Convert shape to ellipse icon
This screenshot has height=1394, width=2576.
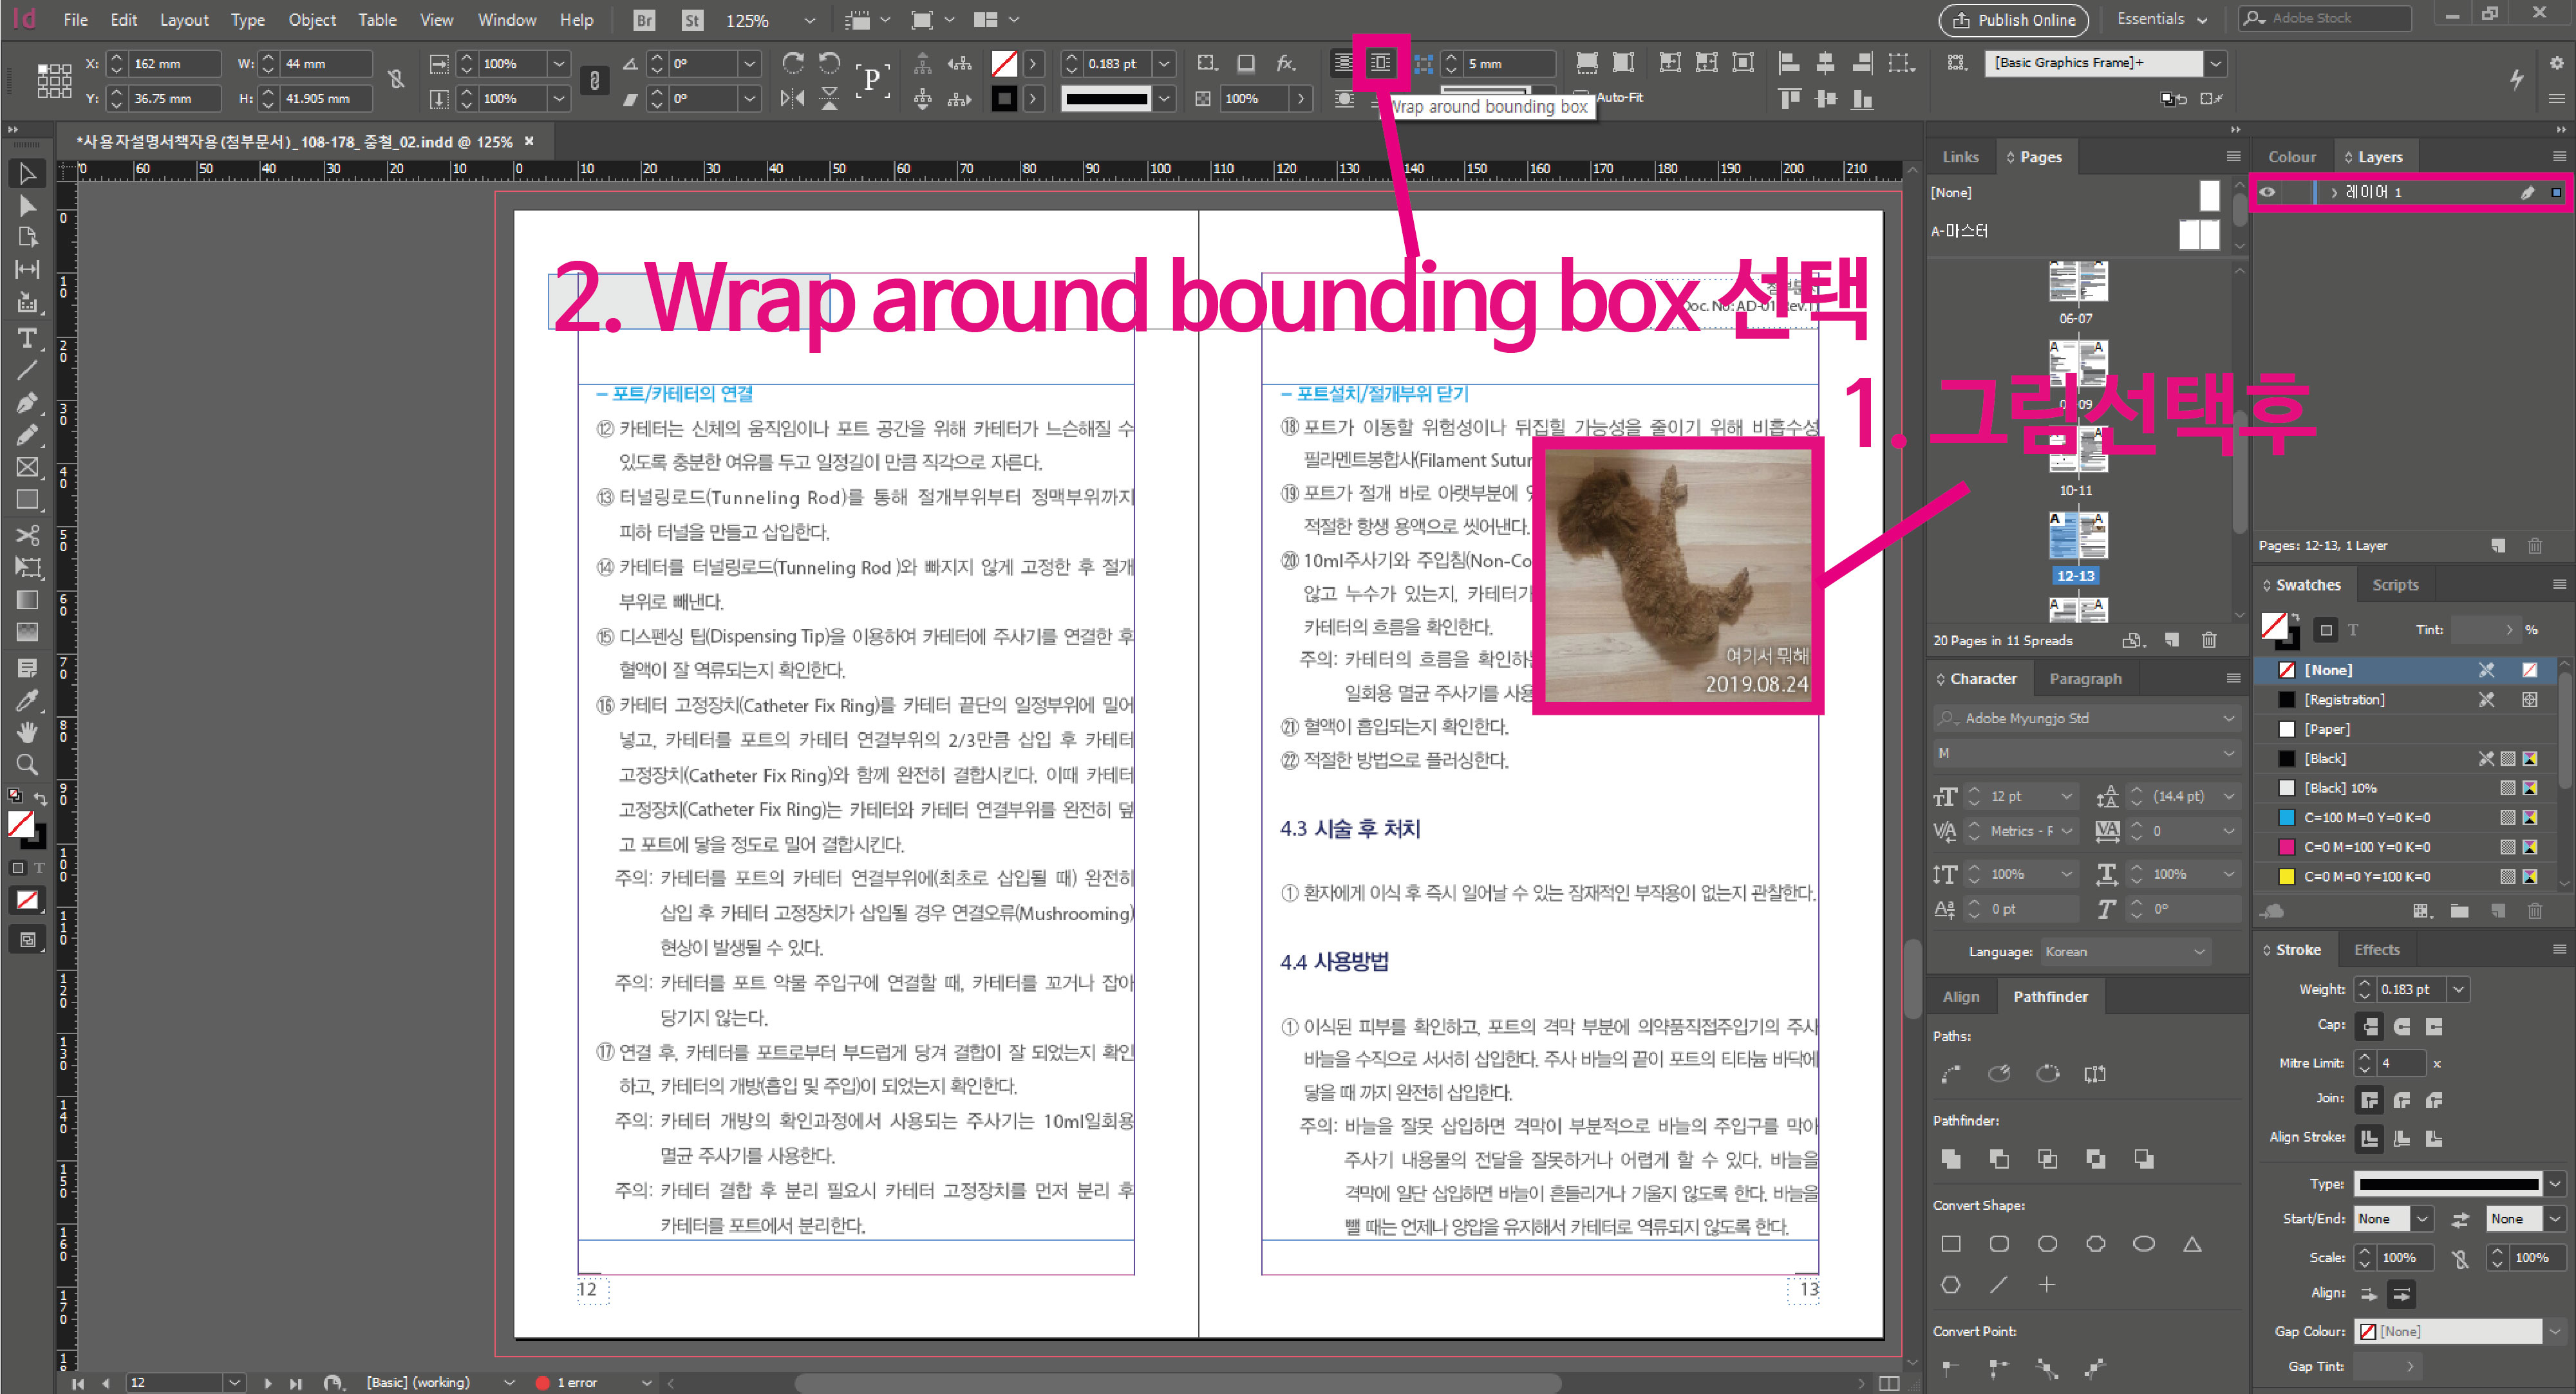2144,1244
